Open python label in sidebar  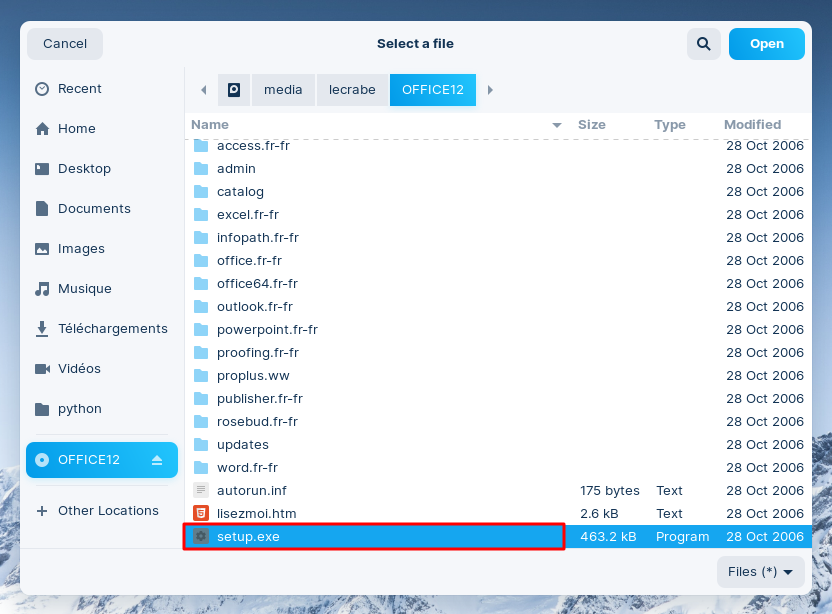(x=80, y=409)
